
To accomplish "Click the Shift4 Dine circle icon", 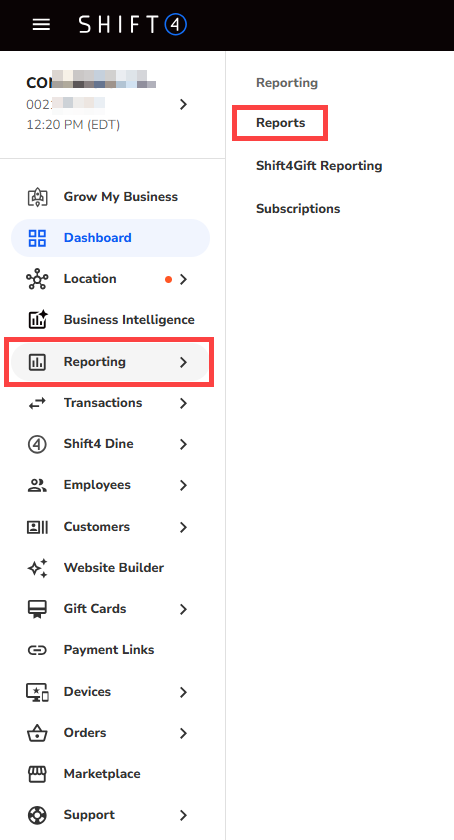I will pos(37,444).
